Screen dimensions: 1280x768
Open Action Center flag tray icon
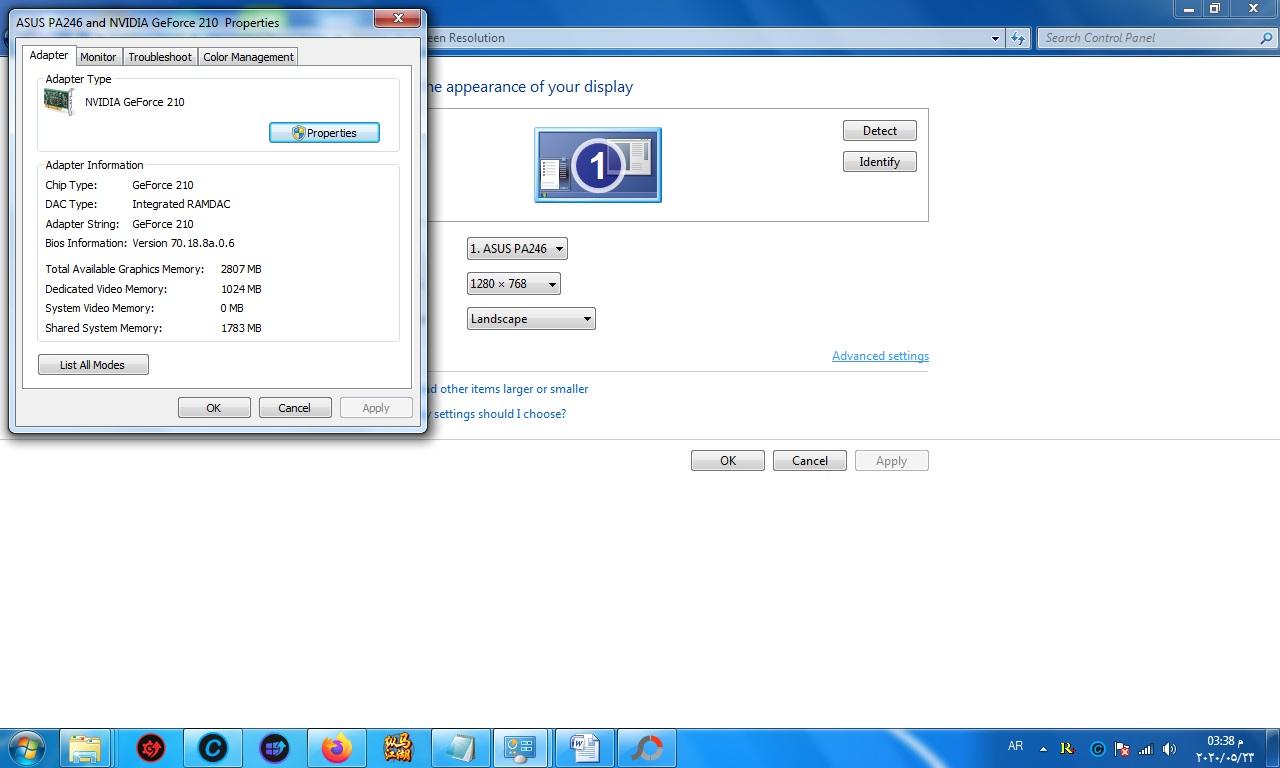[x=1122, y=749]
